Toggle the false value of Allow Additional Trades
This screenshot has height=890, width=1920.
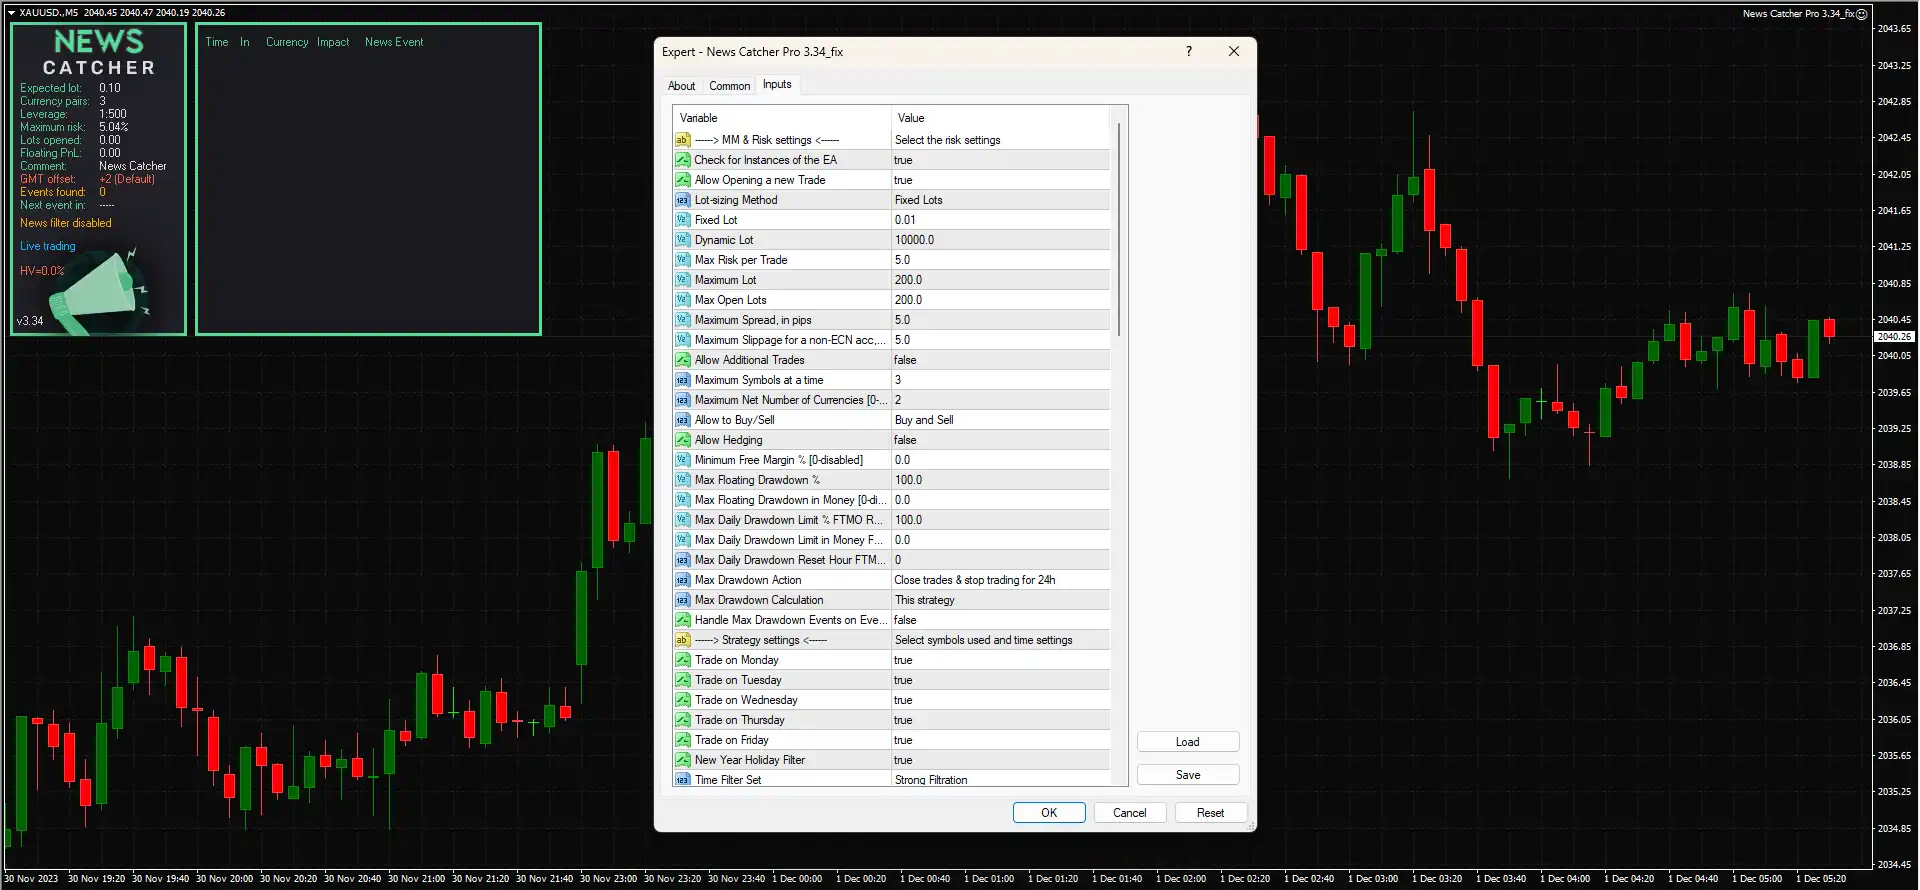point(1000,360)
